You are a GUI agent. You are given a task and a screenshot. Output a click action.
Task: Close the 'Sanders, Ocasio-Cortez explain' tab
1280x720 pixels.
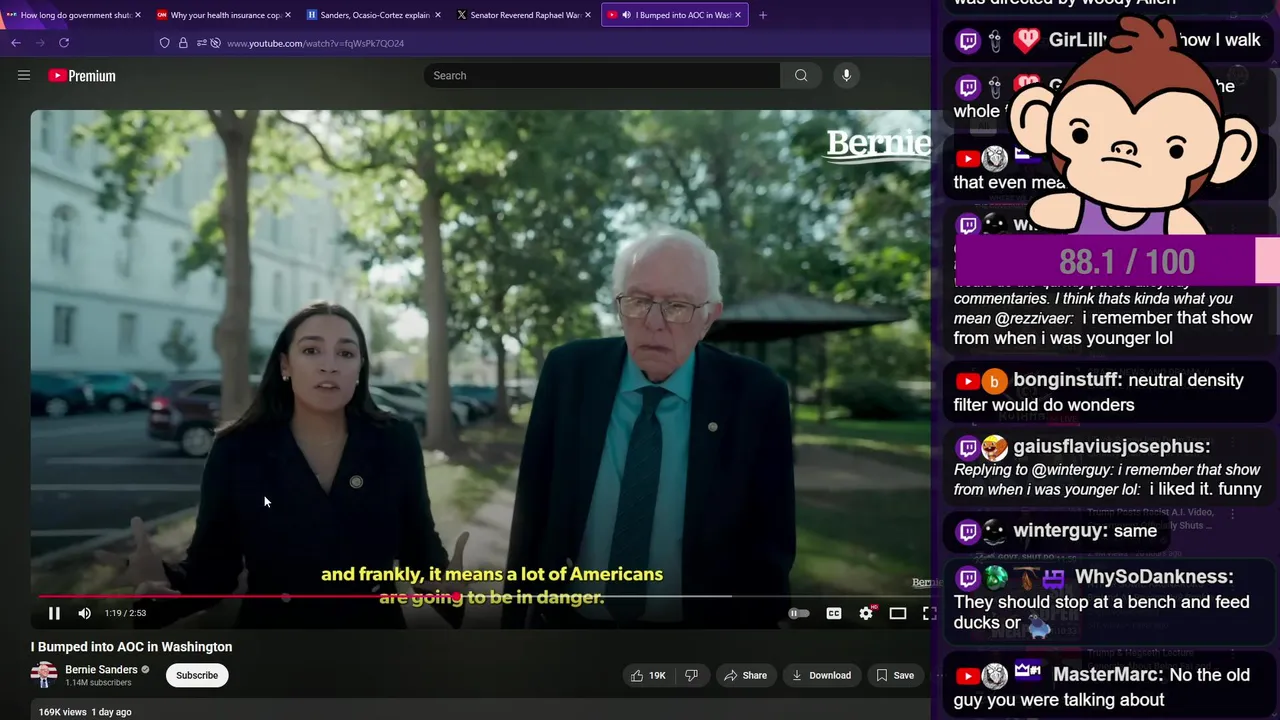click(x=438, y=15)
